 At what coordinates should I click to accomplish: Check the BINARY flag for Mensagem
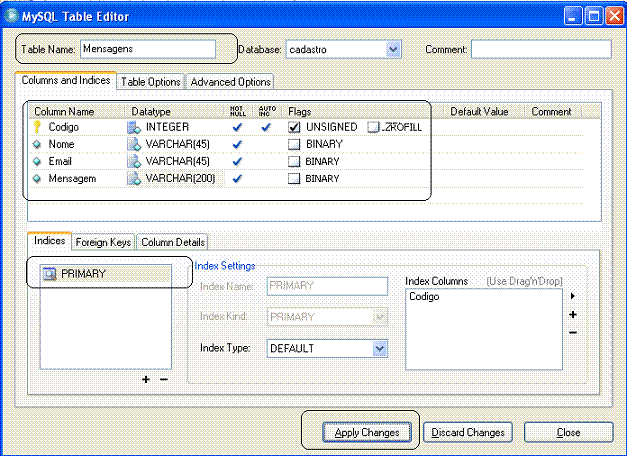294,179
